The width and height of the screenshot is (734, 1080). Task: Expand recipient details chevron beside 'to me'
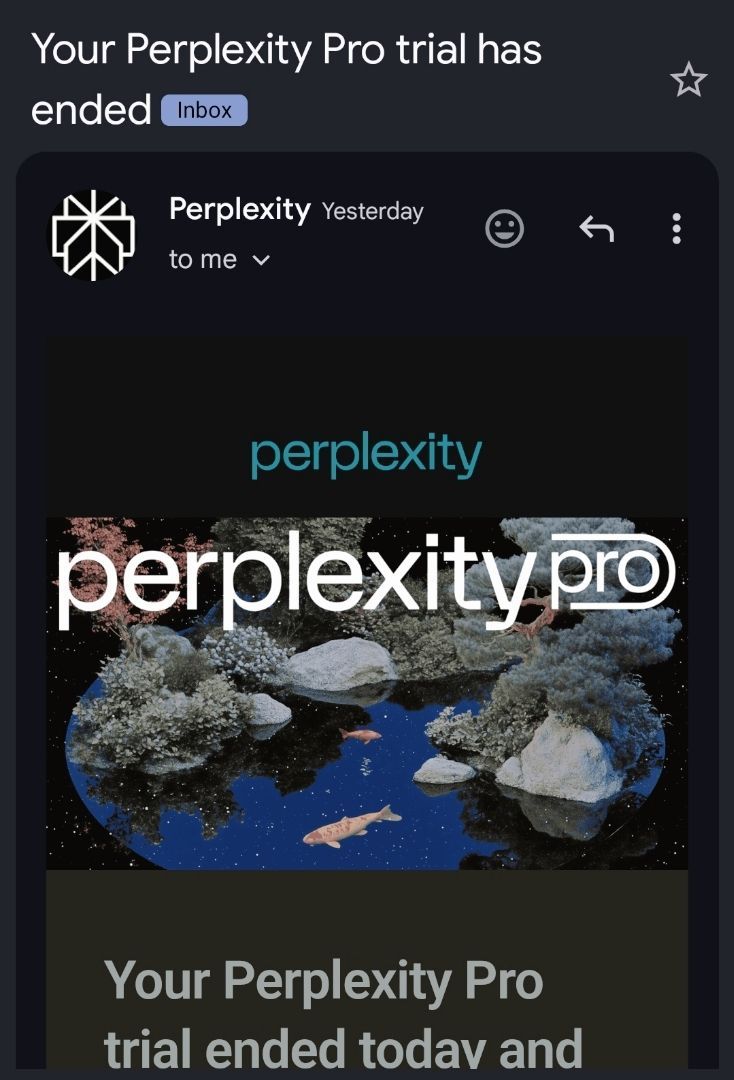tap(261, 260)
